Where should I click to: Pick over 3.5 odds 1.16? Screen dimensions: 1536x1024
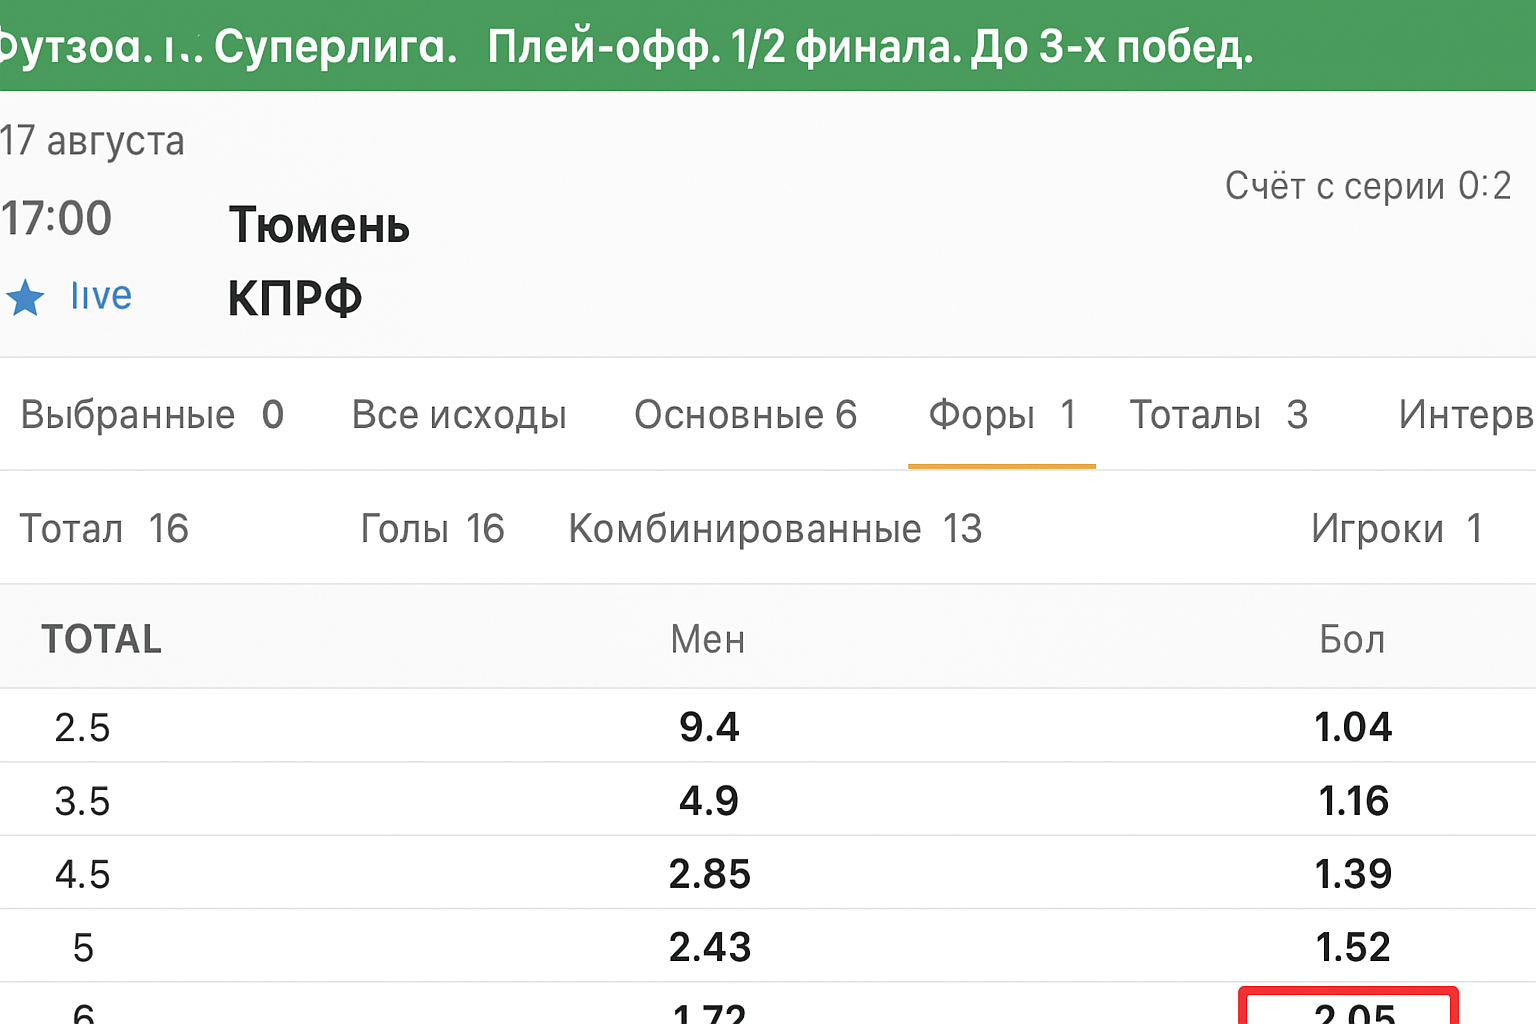(x=1353, y=801)
